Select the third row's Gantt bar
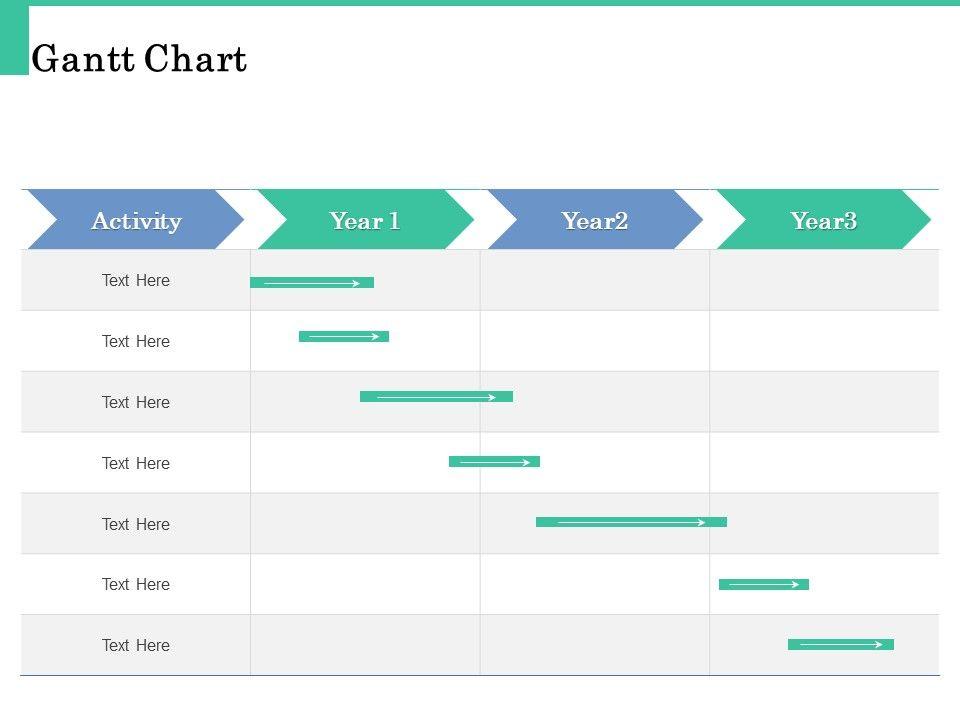960x720 pixels. pos(436,397)
